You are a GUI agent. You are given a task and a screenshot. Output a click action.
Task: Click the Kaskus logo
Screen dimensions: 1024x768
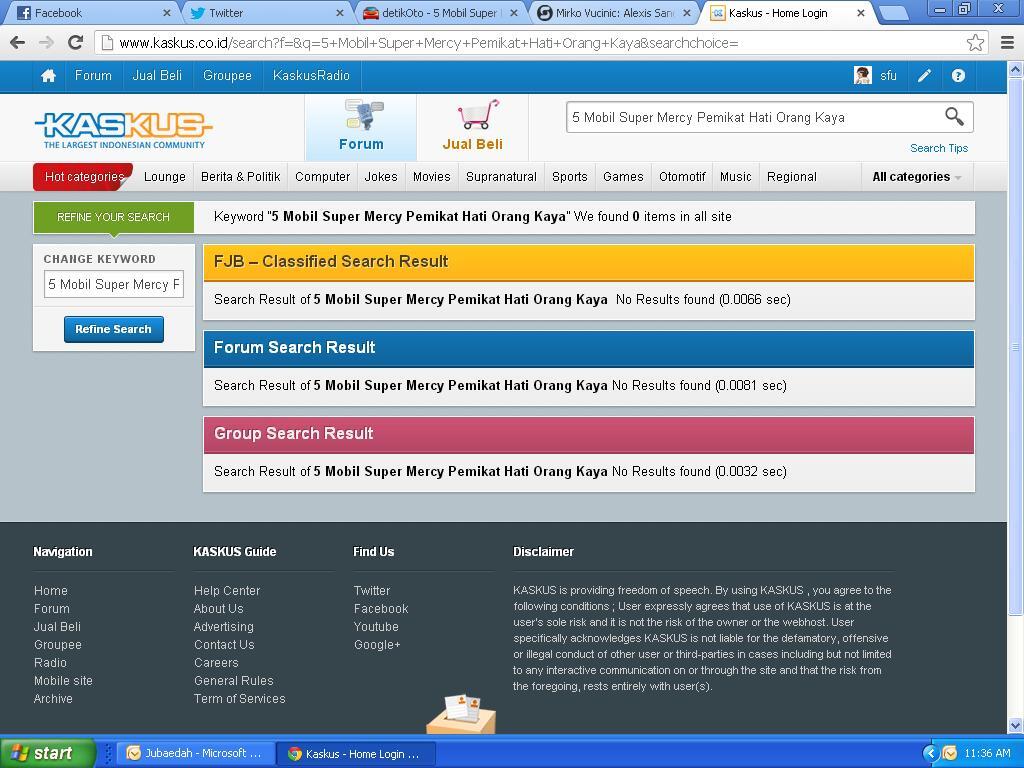pyautogui.click(x=123, y=129)
